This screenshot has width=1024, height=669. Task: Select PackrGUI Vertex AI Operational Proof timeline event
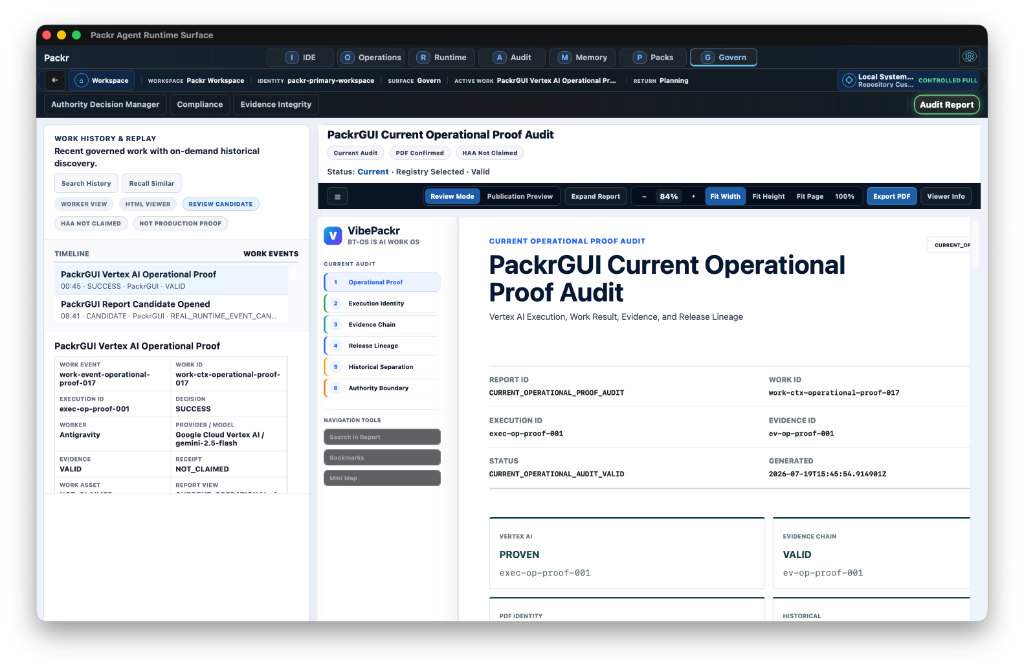click(x=171, y=280)
